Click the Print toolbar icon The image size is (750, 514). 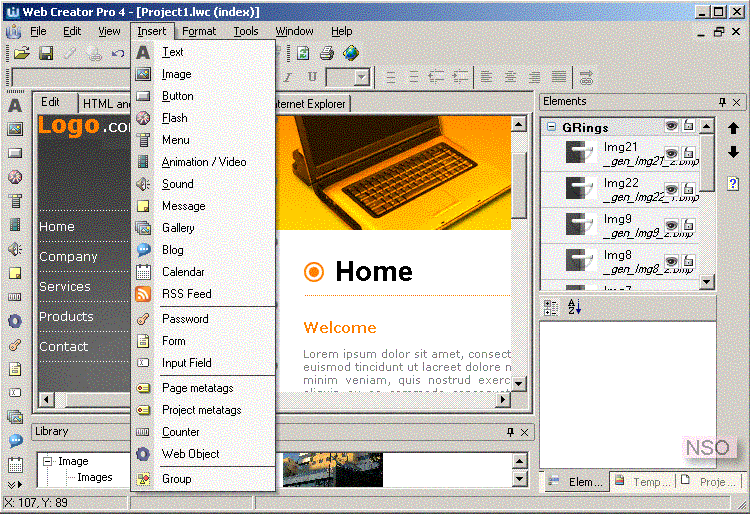[327, 53]
